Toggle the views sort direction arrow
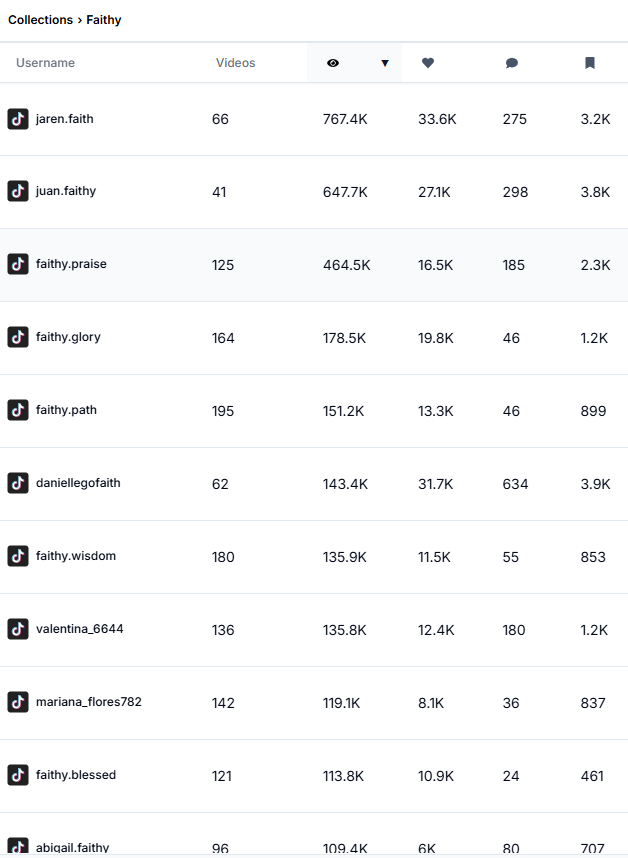628x858 pixels. pos(385,63)
